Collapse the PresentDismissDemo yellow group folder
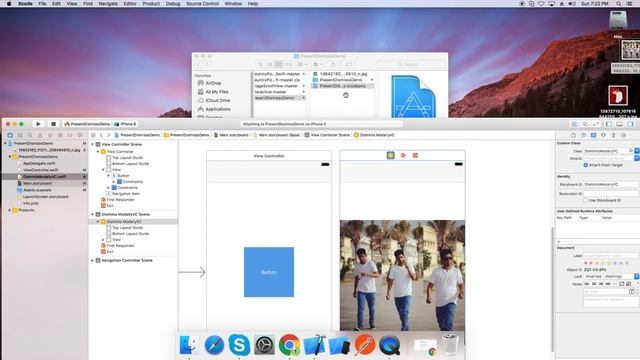Viewport: 640px width, 360px height. click(x=10, y=157)
